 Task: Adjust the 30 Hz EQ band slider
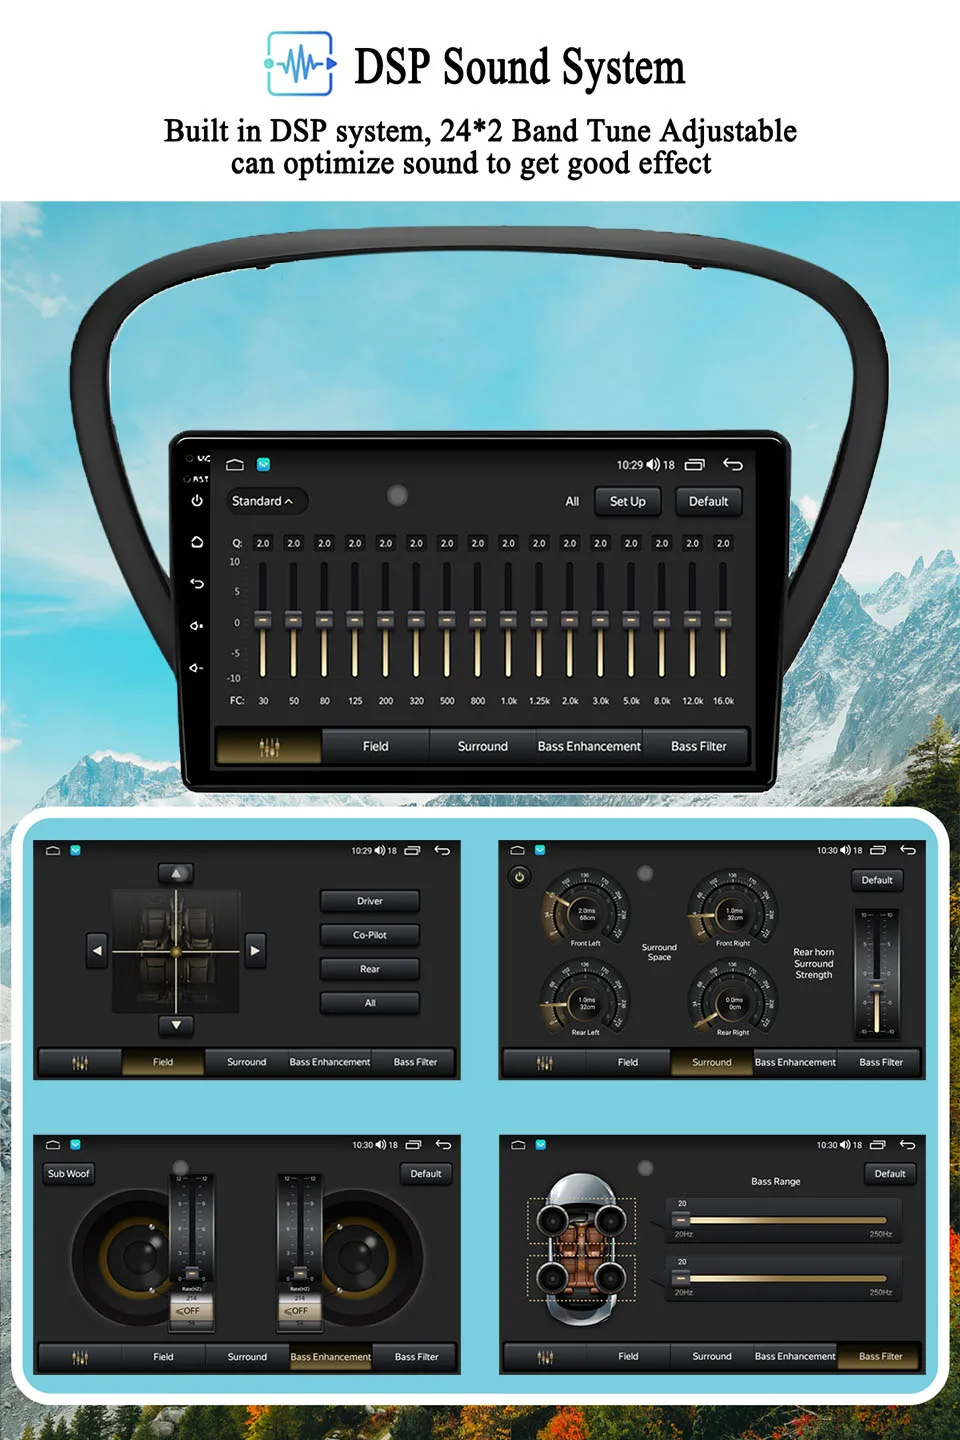(263, 620)
